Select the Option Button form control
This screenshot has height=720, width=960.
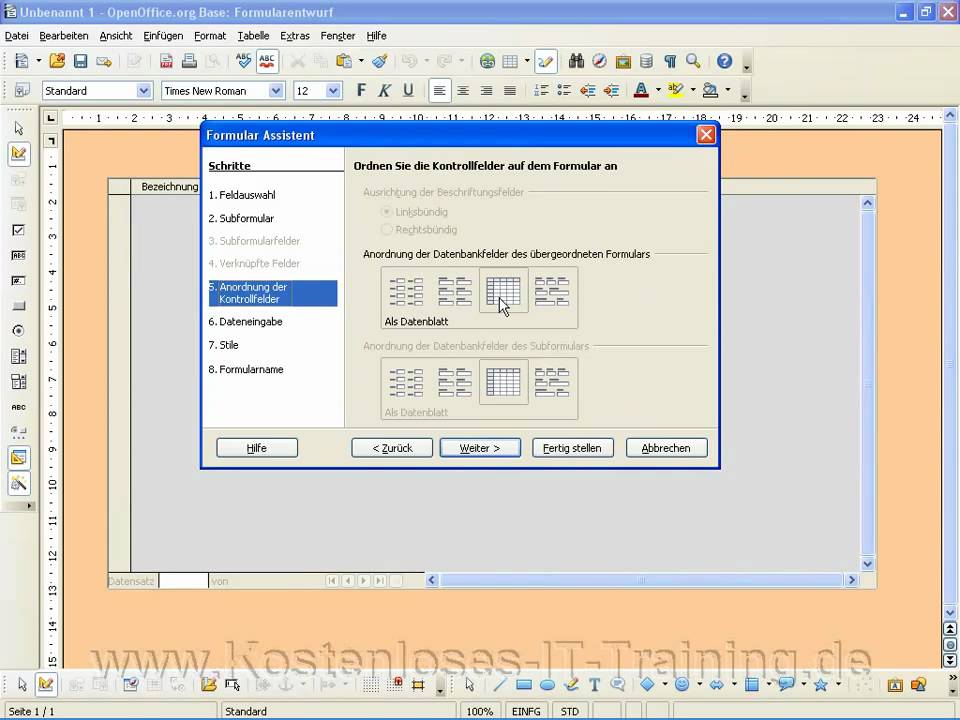pos(18,331)
